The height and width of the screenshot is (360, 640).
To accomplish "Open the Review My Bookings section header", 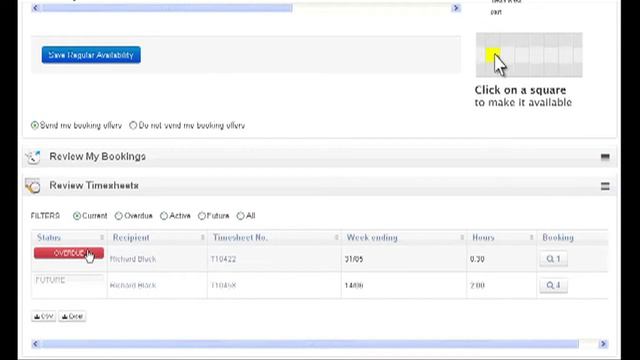I will click(320, 157).
